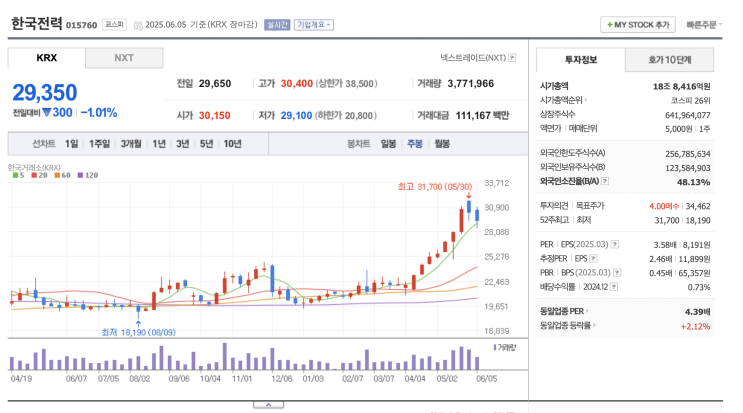743x413 pixels.
Task: Click the 시가총액 value 18조 8,416억원
Action: click(681, 86)
